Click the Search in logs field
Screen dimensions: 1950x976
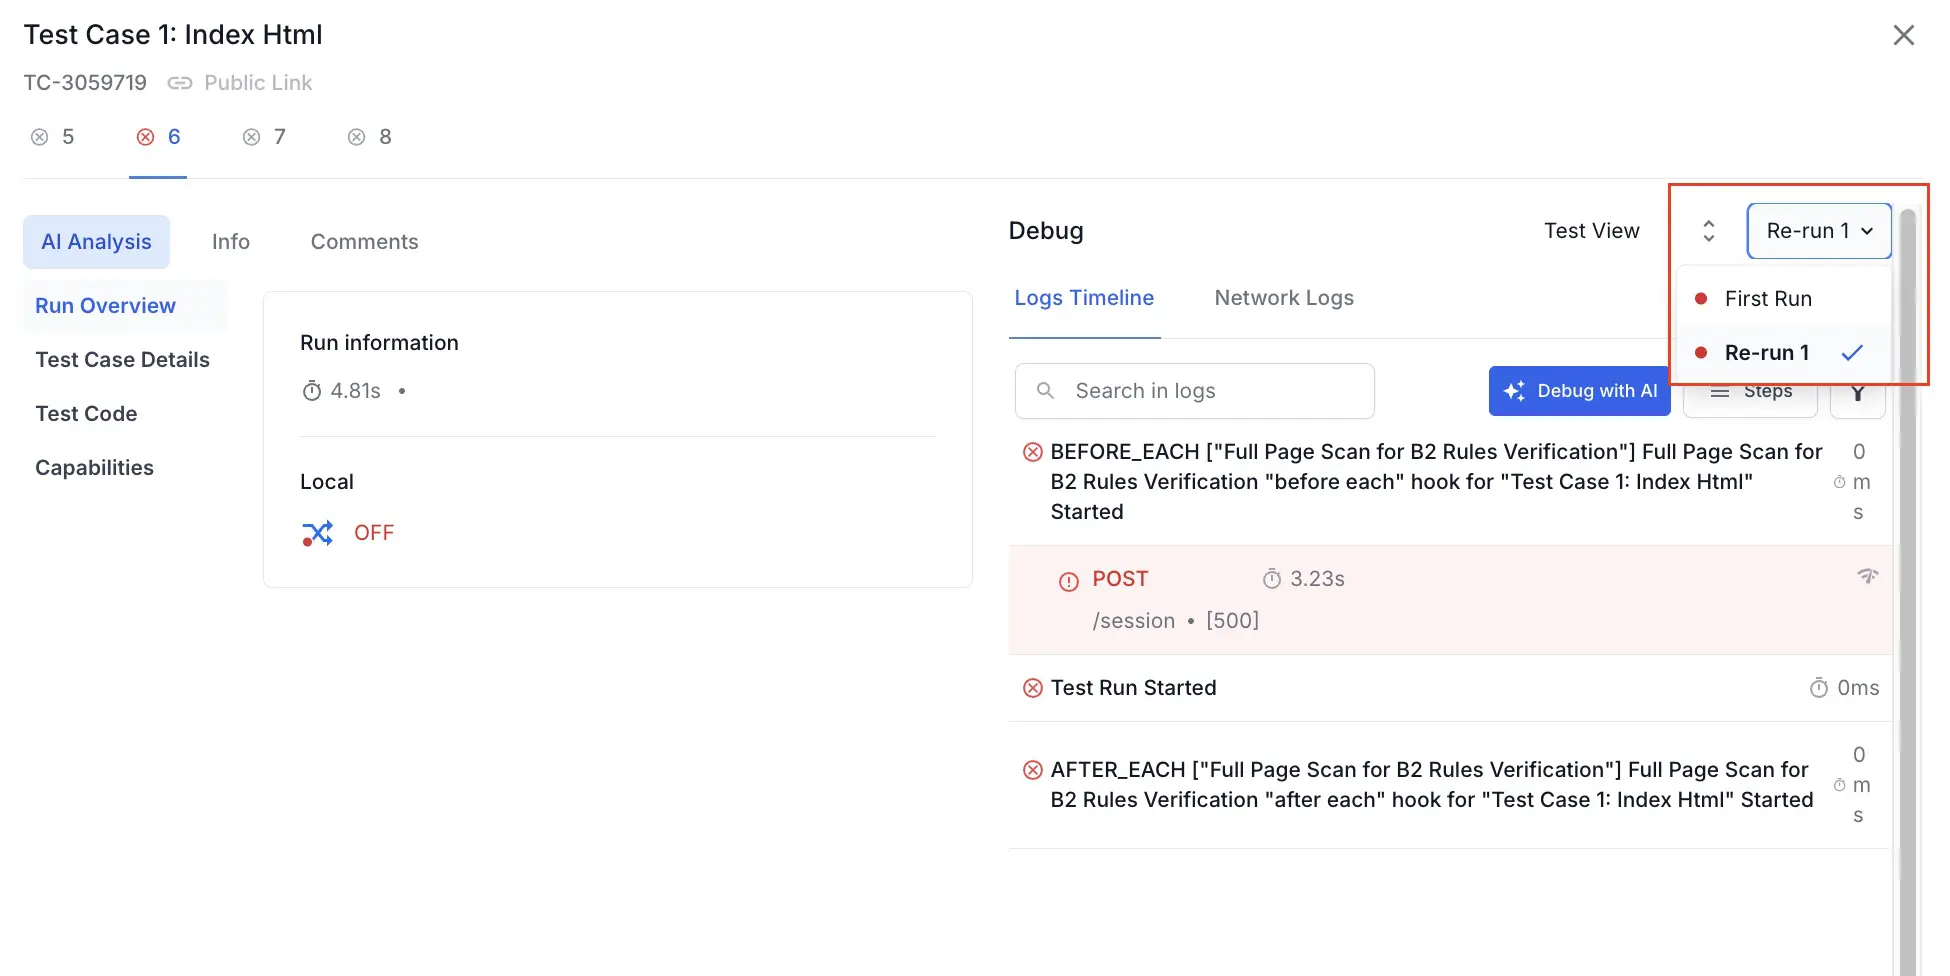(x=1193, y=390)
